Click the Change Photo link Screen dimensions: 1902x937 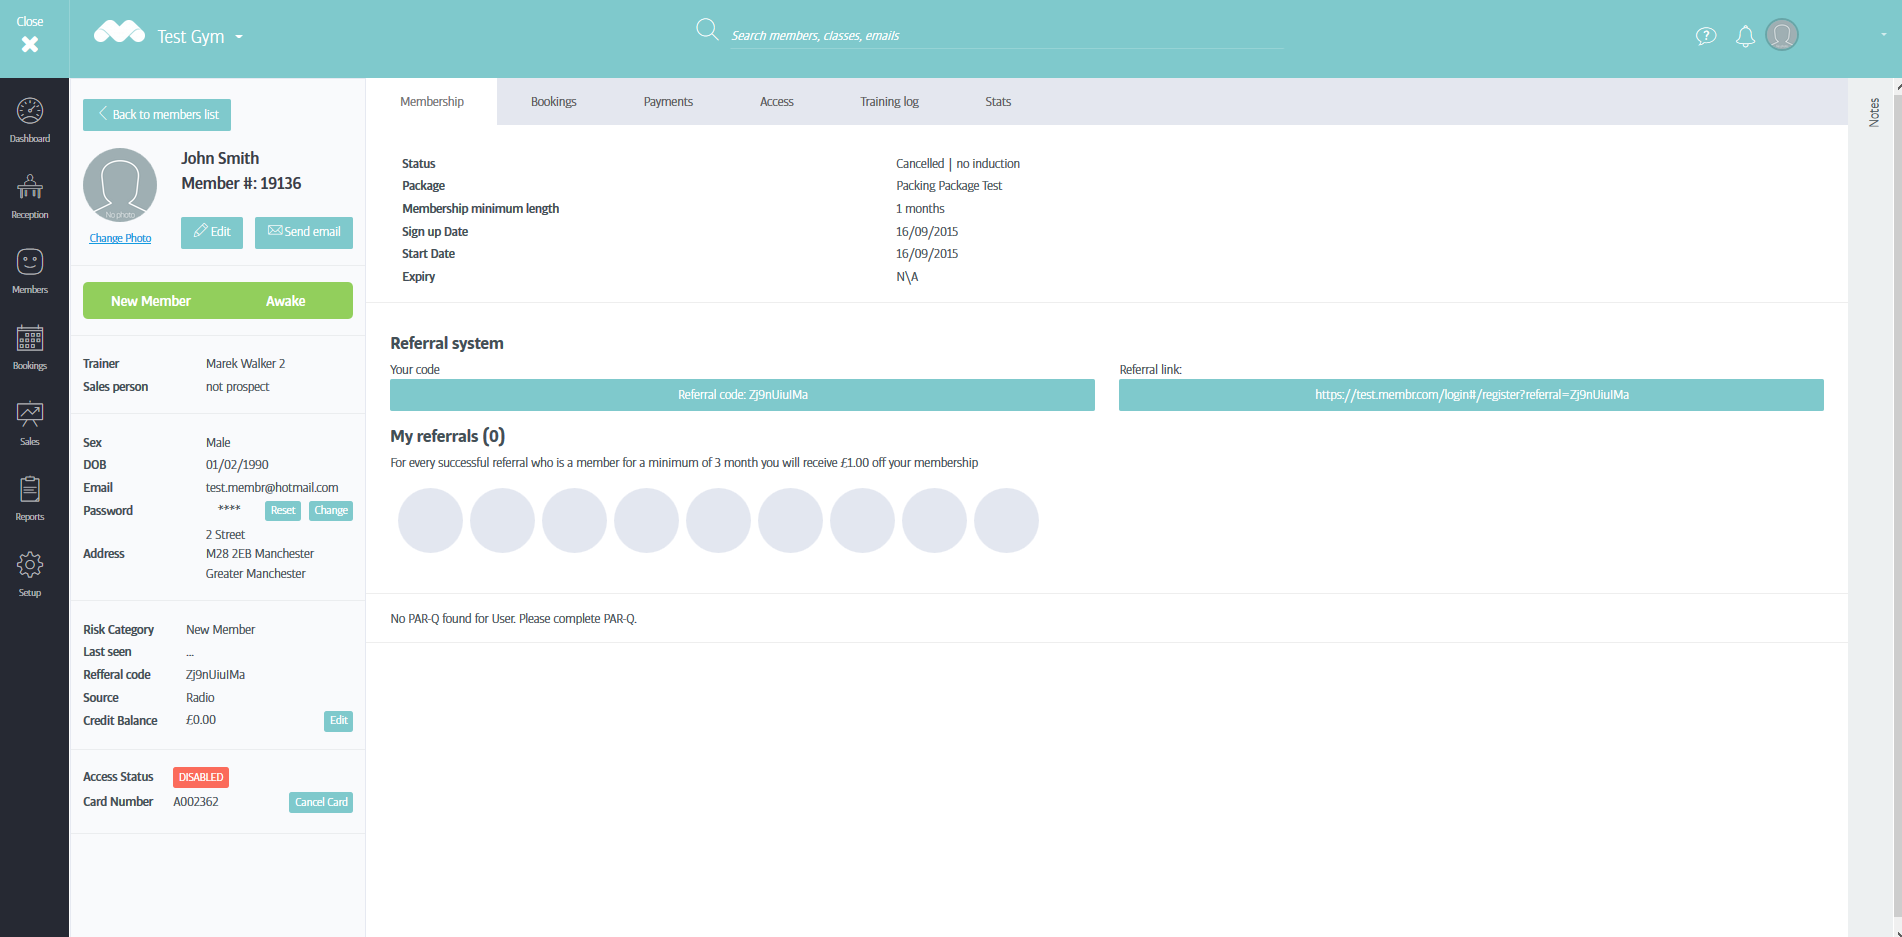(120, 238)
